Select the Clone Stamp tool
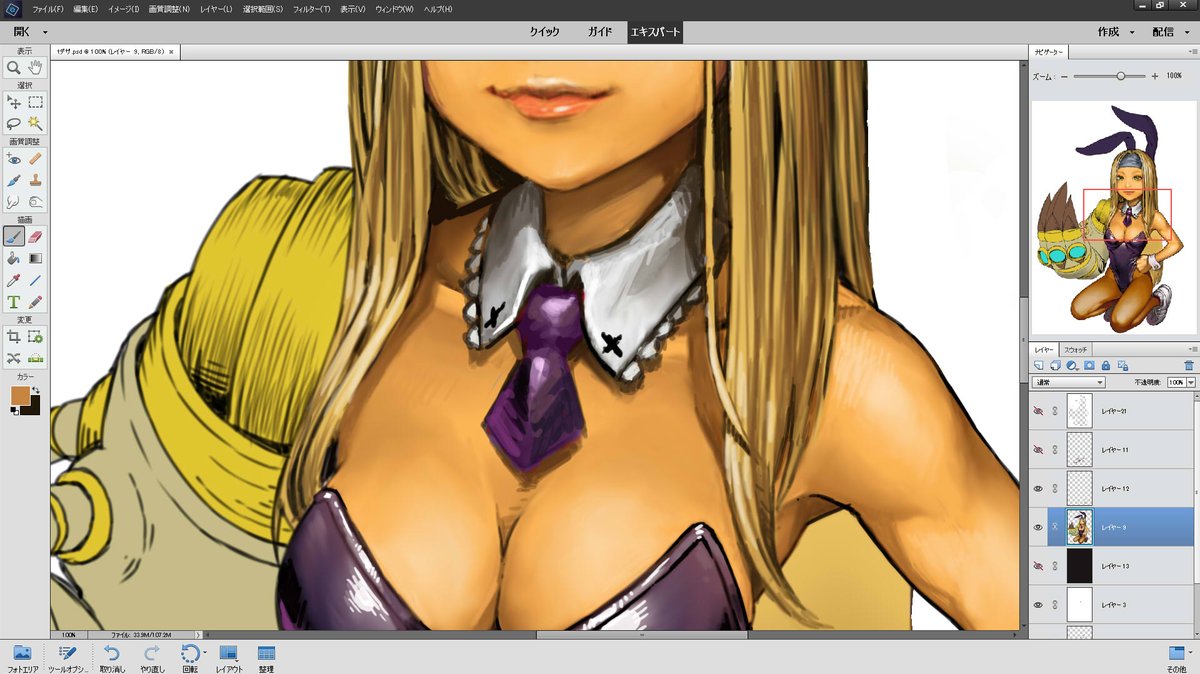Image resolution: width=1200 pixels, height=674 pixels. pos(36,181)
